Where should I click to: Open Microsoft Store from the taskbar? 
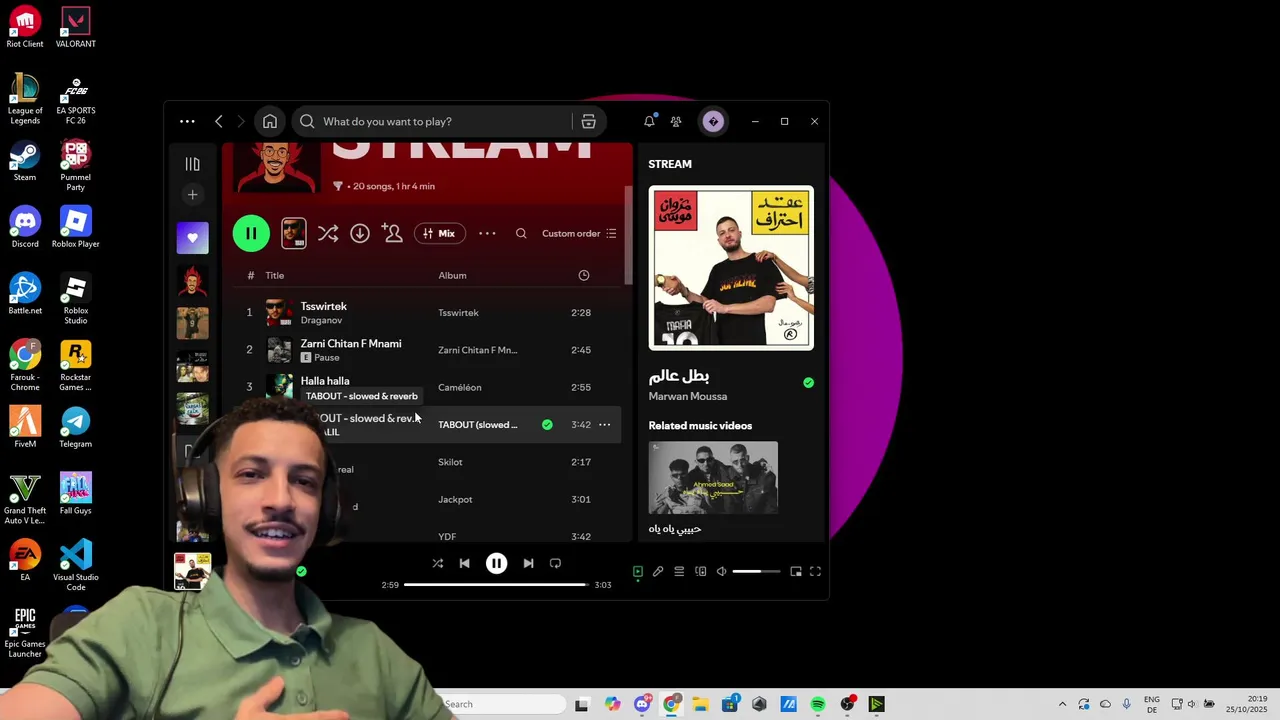[x=730, y=704]
